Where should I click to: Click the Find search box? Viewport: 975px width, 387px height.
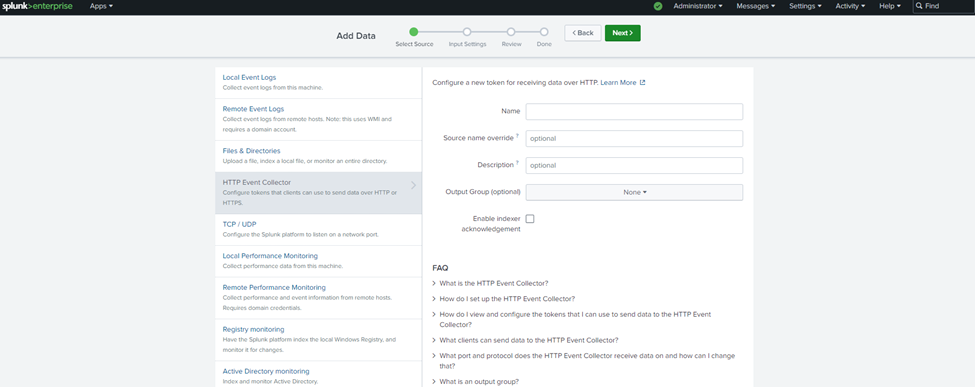point(943,6)
